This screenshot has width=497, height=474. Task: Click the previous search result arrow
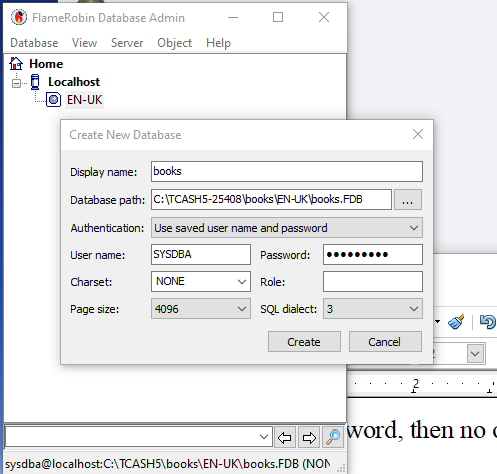coord(285,437)
